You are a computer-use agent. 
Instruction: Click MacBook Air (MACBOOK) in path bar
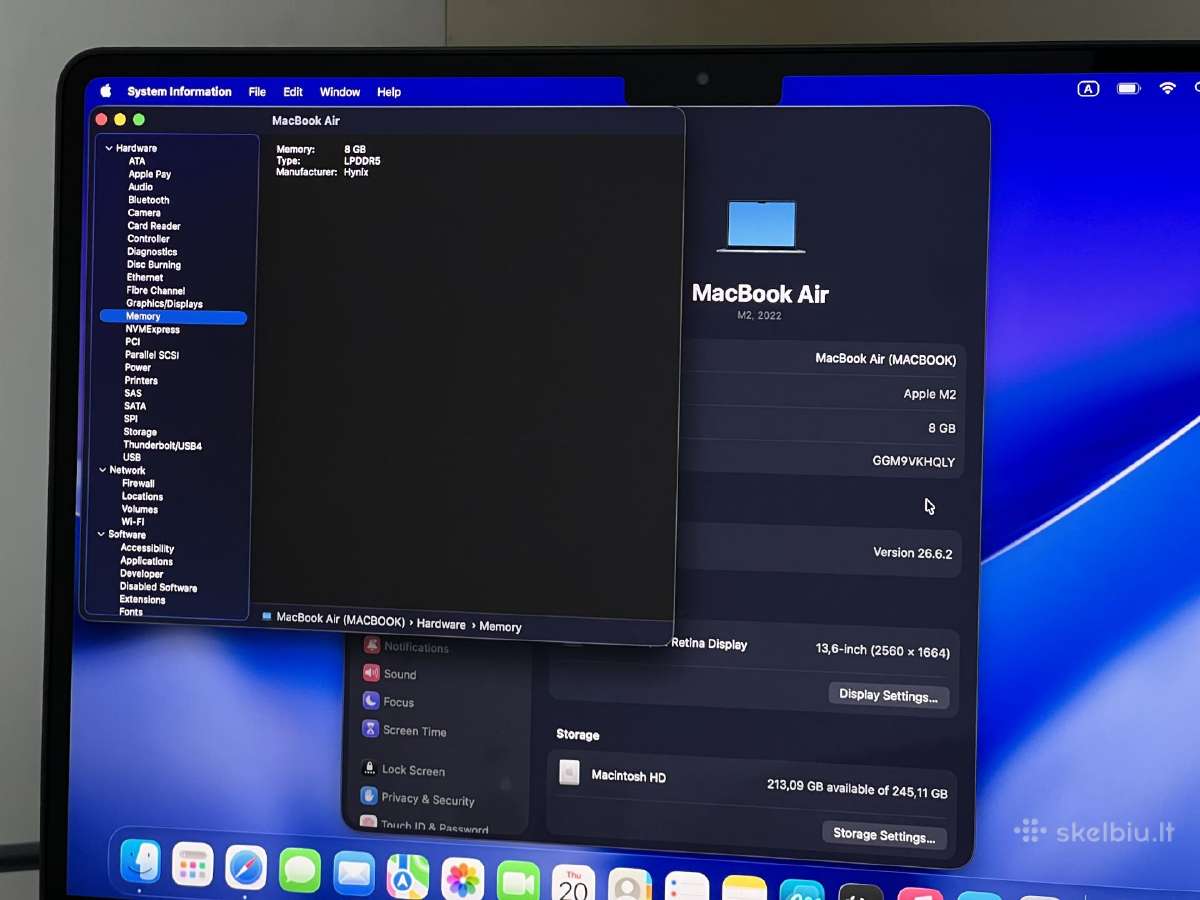[x=340, y=619]
